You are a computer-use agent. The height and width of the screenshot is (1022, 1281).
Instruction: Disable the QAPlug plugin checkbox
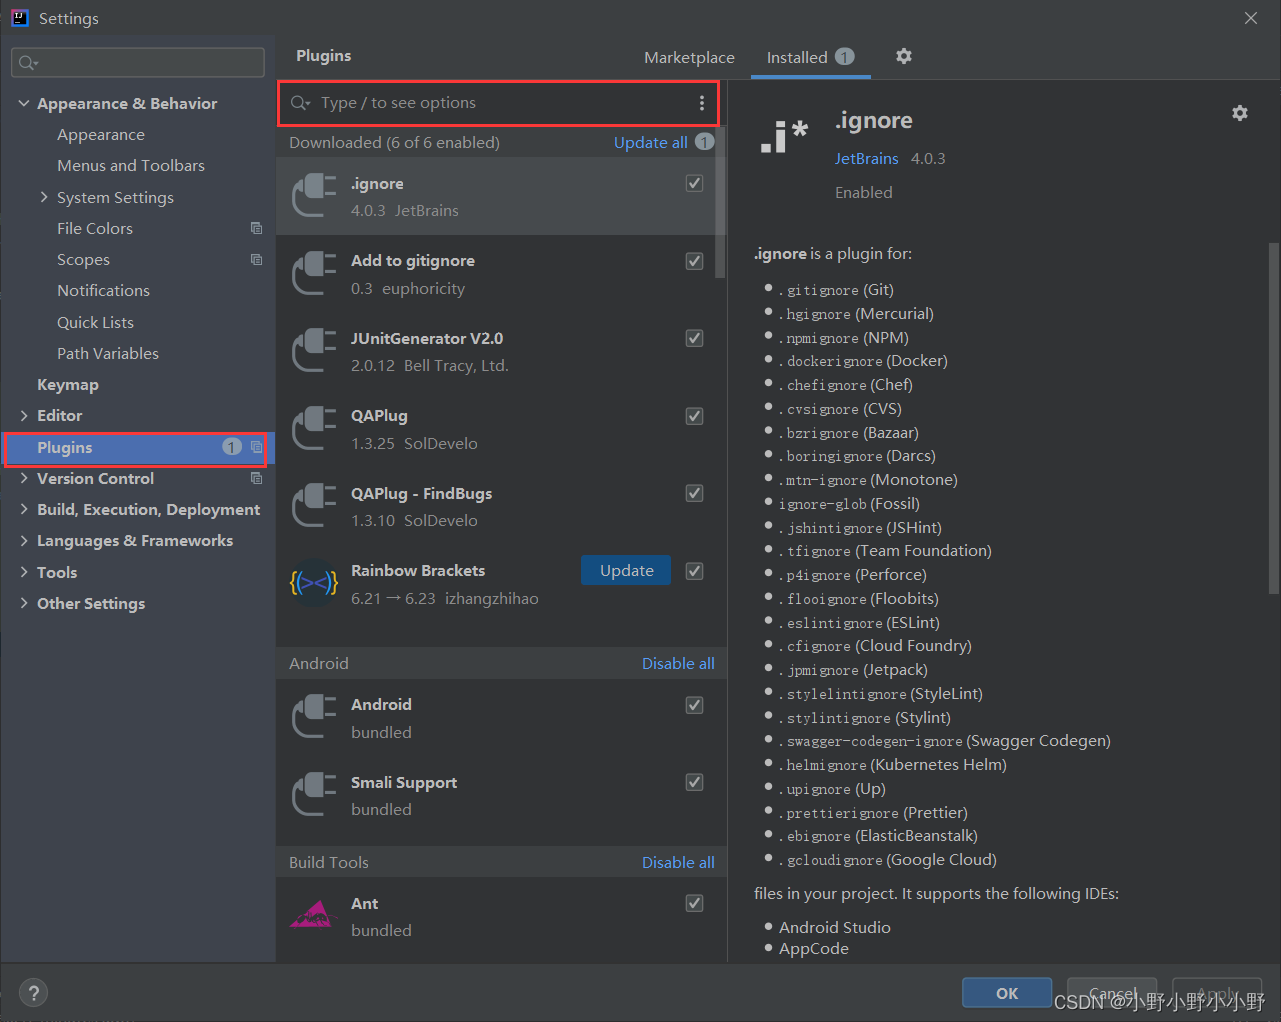pos(694,416)
